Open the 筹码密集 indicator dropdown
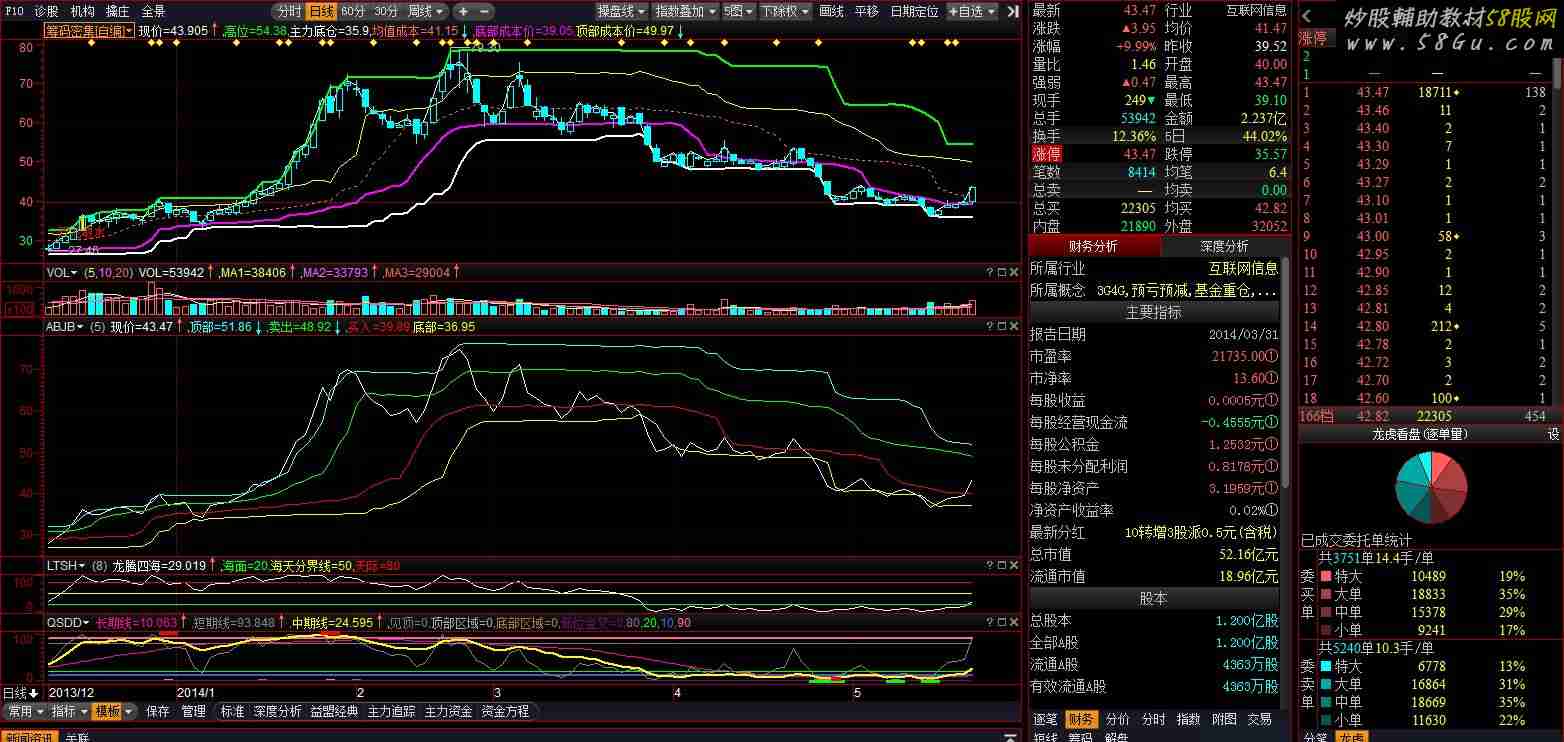This screenshot has width=1564, height=742. [88, 31]
